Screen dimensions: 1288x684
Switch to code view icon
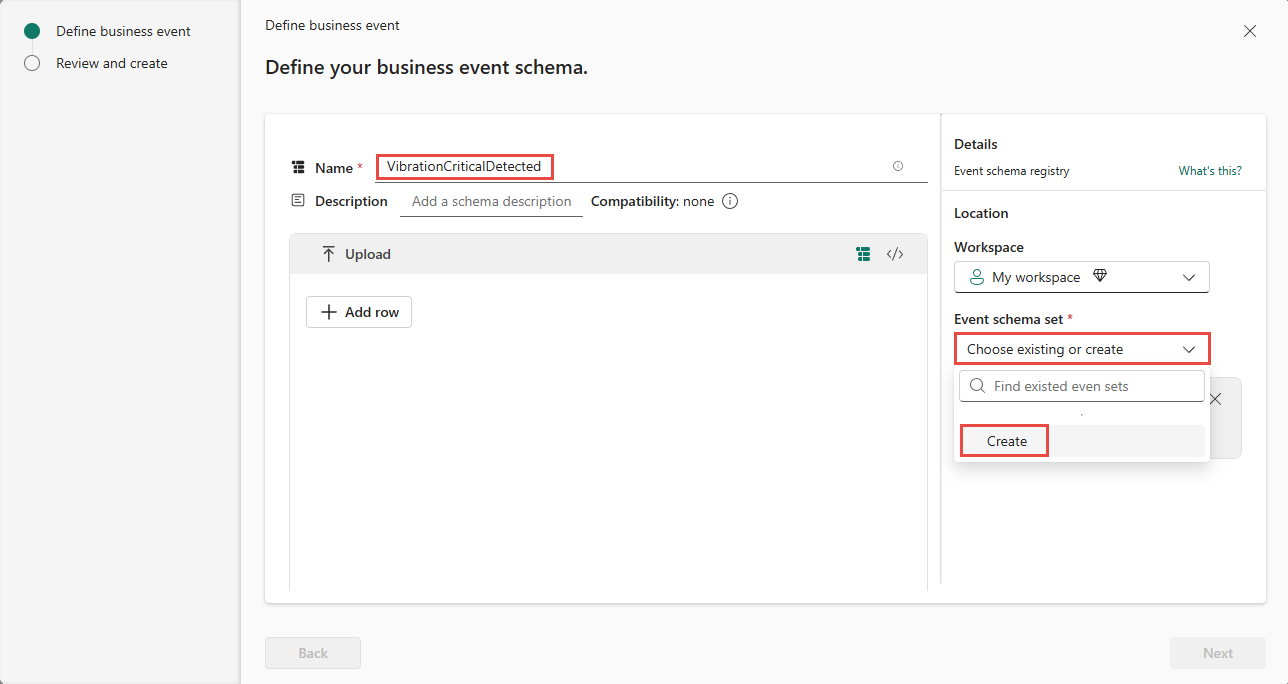click(895, 254)
